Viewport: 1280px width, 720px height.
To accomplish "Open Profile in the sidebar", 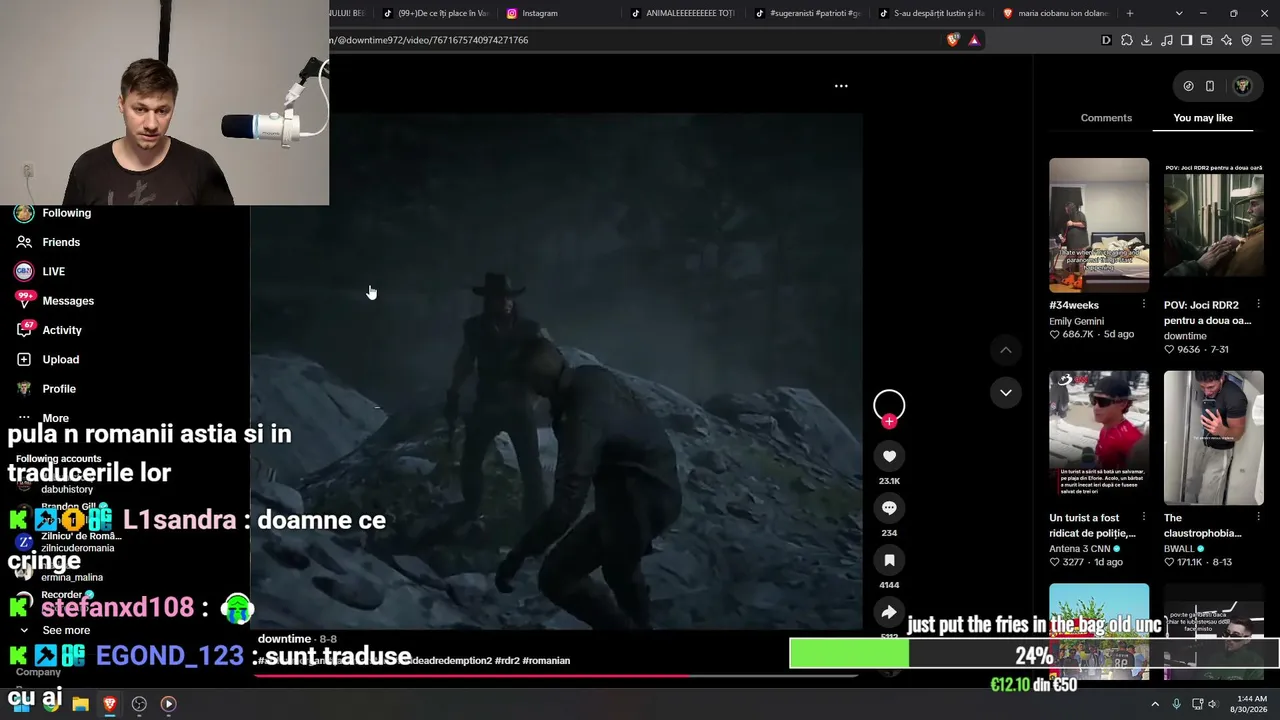I will pyautogui.click(x=59, y=388).
